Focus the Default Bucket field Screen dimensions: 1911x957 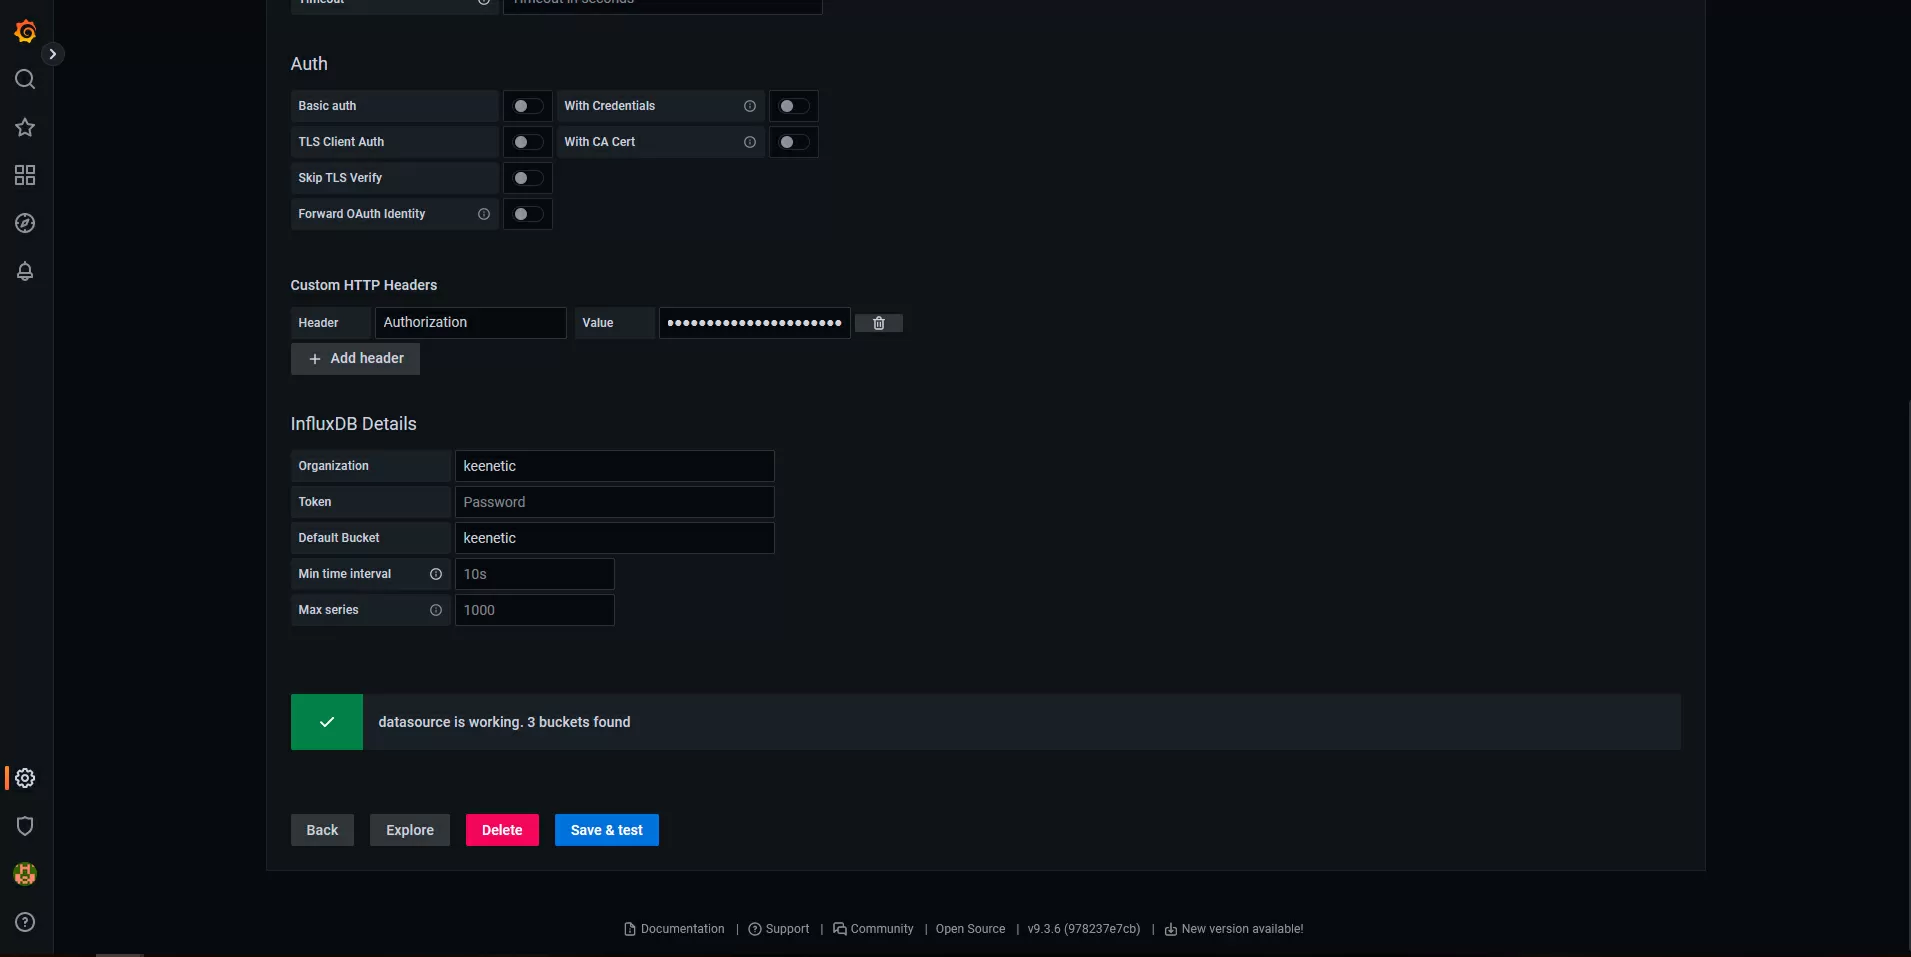pyautogui.click(x=615, y=538)
